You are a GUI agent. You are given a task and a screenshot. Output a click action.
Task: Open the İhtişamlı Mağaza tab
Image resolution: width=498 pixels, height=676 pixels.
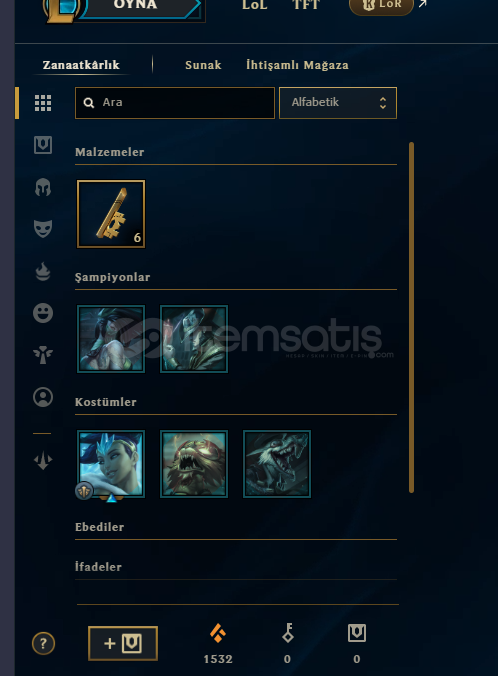[297, 65]
